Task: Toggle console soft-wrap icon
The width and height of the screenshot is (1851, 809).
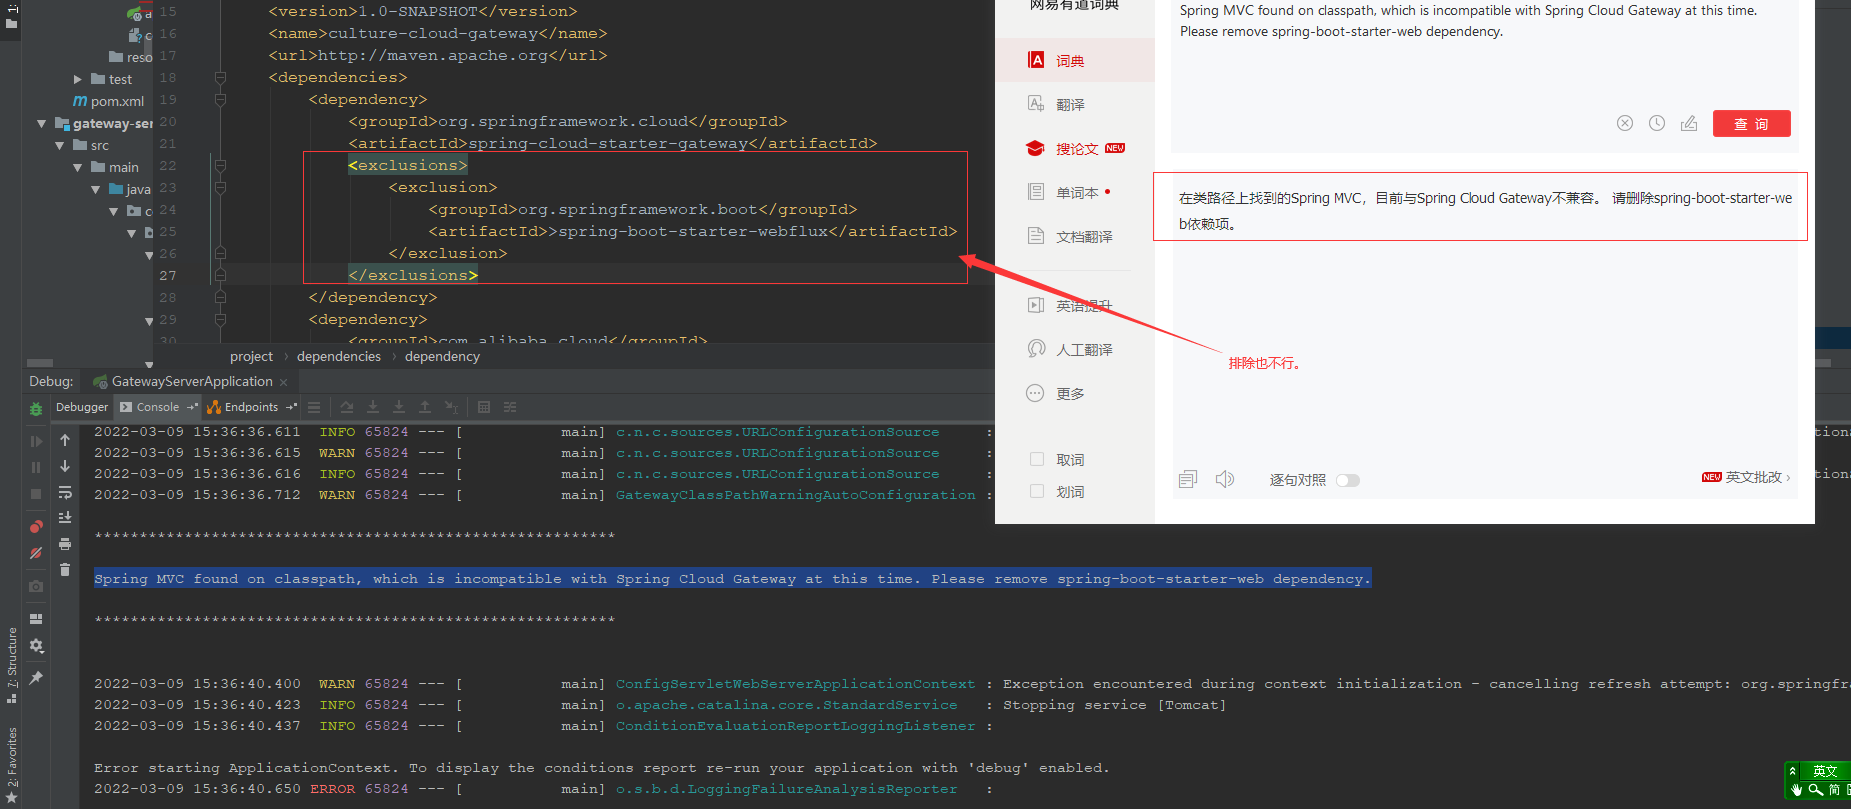Action: pos(65,492)
